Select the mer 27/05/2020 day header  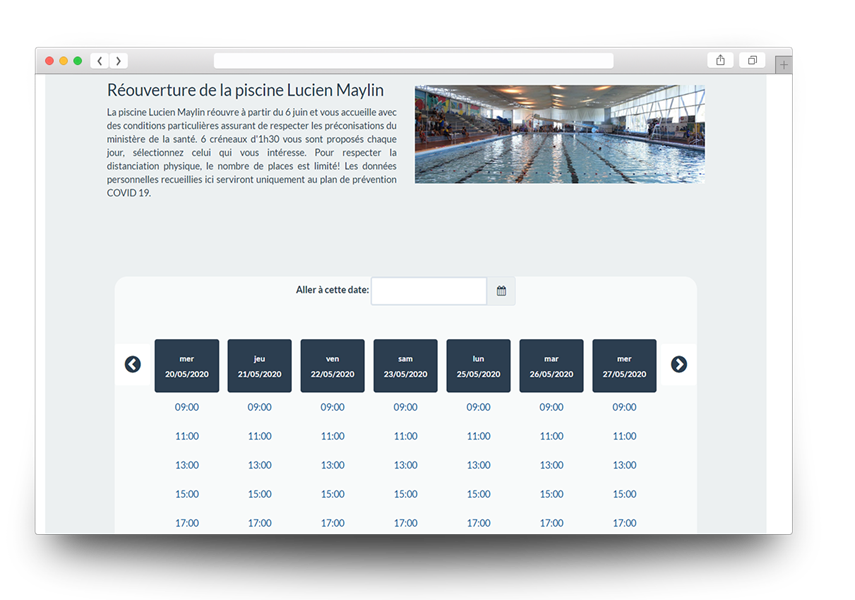(x=624, y=365)
